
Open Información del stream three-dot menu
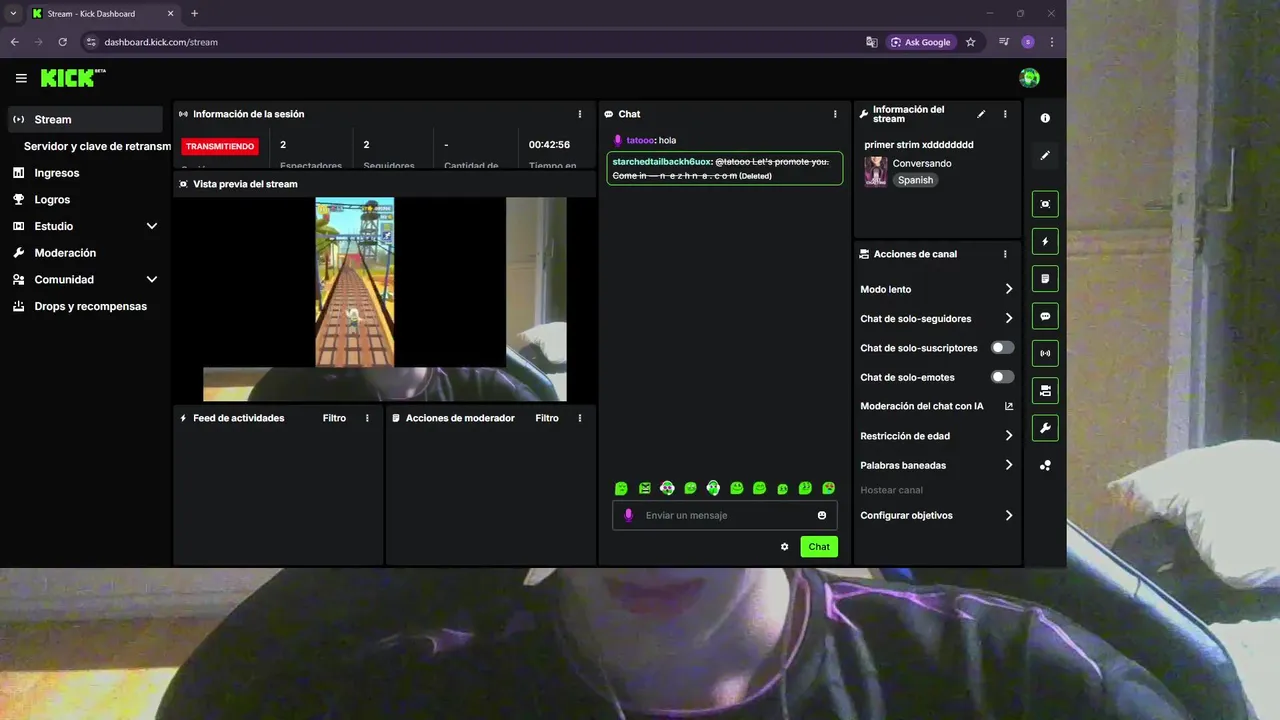(1005, 114)
